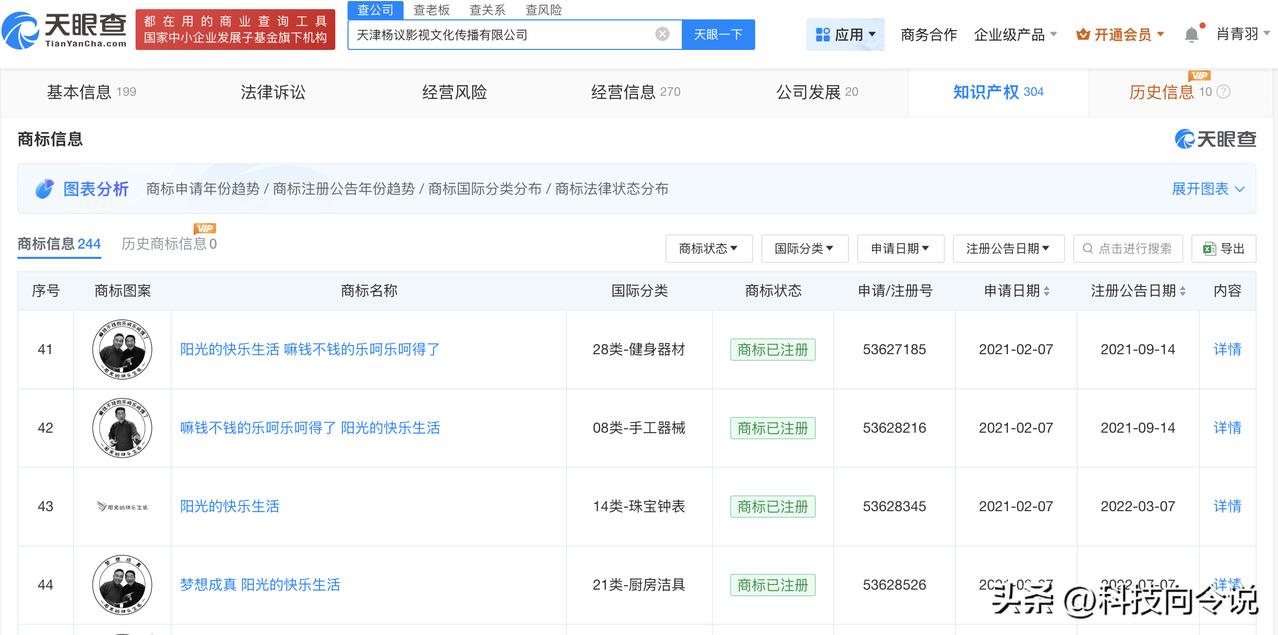Viewport: 1278px width, 635px height.
Task: Click announcement date 2022-03-07 in row 43
Action: pyautogui.click(x=1138, y=507)
